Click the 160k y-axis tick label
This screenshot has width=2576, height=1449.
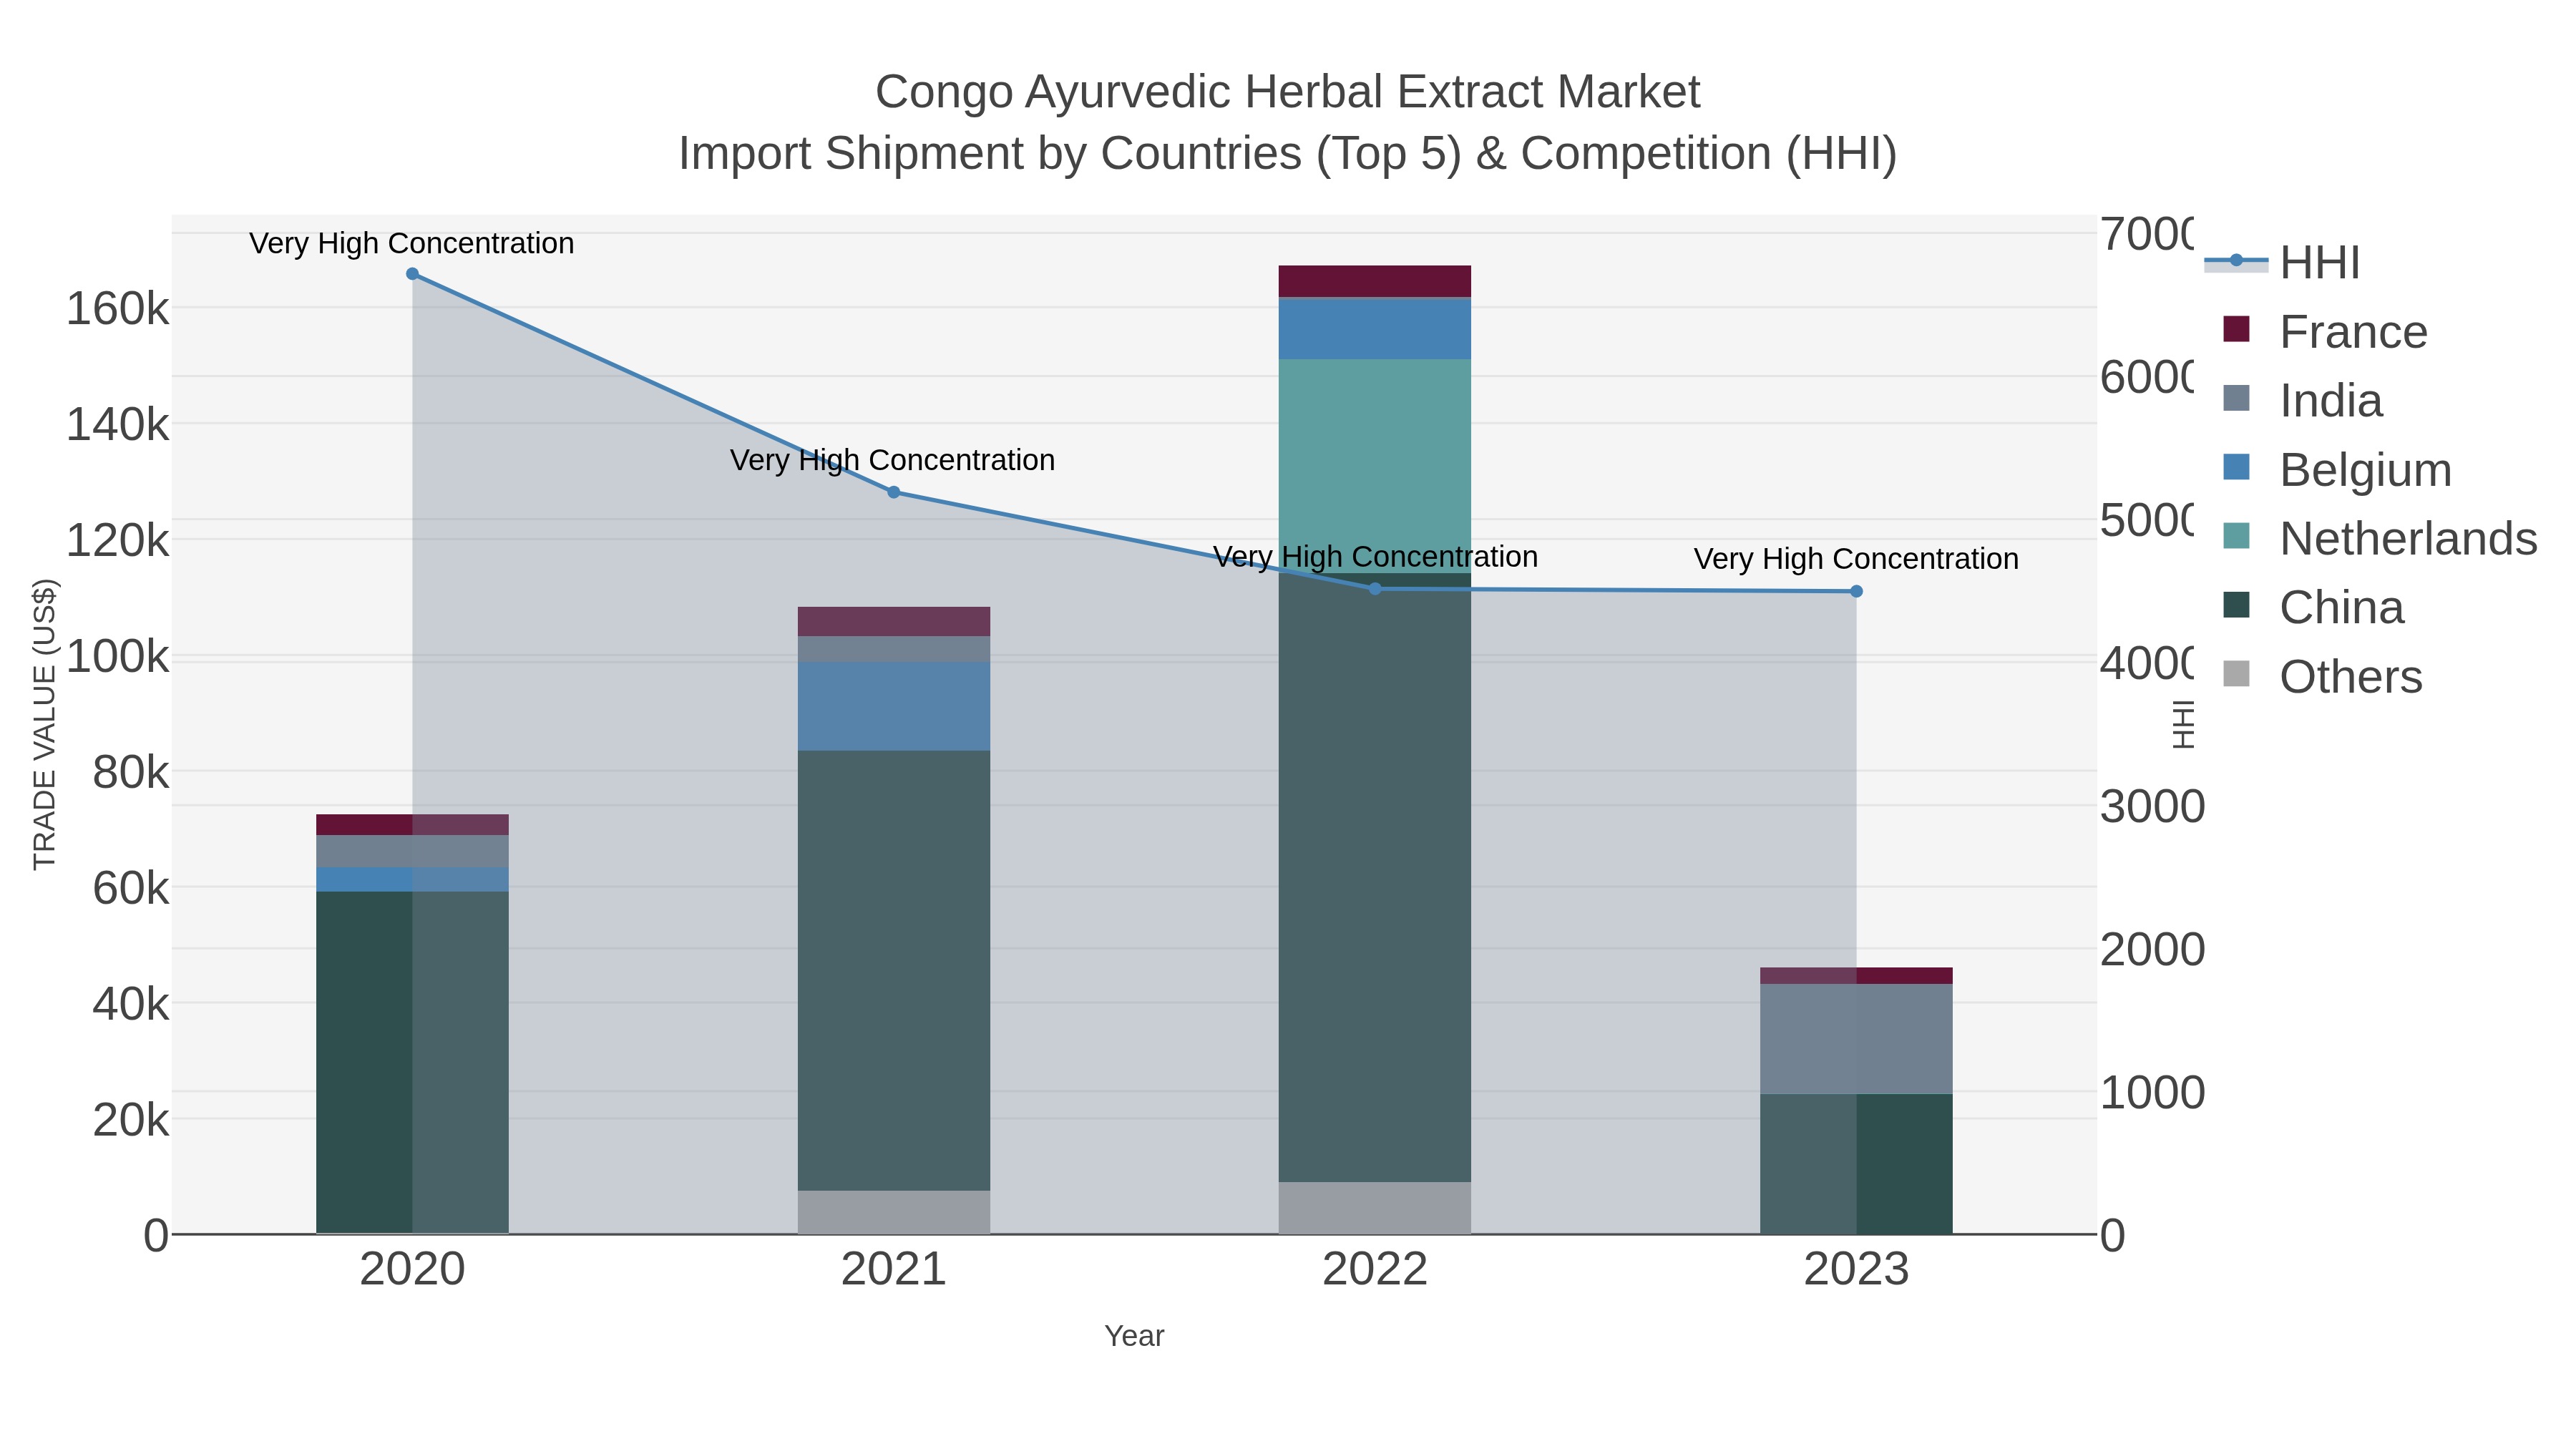(x=118, y=309)
